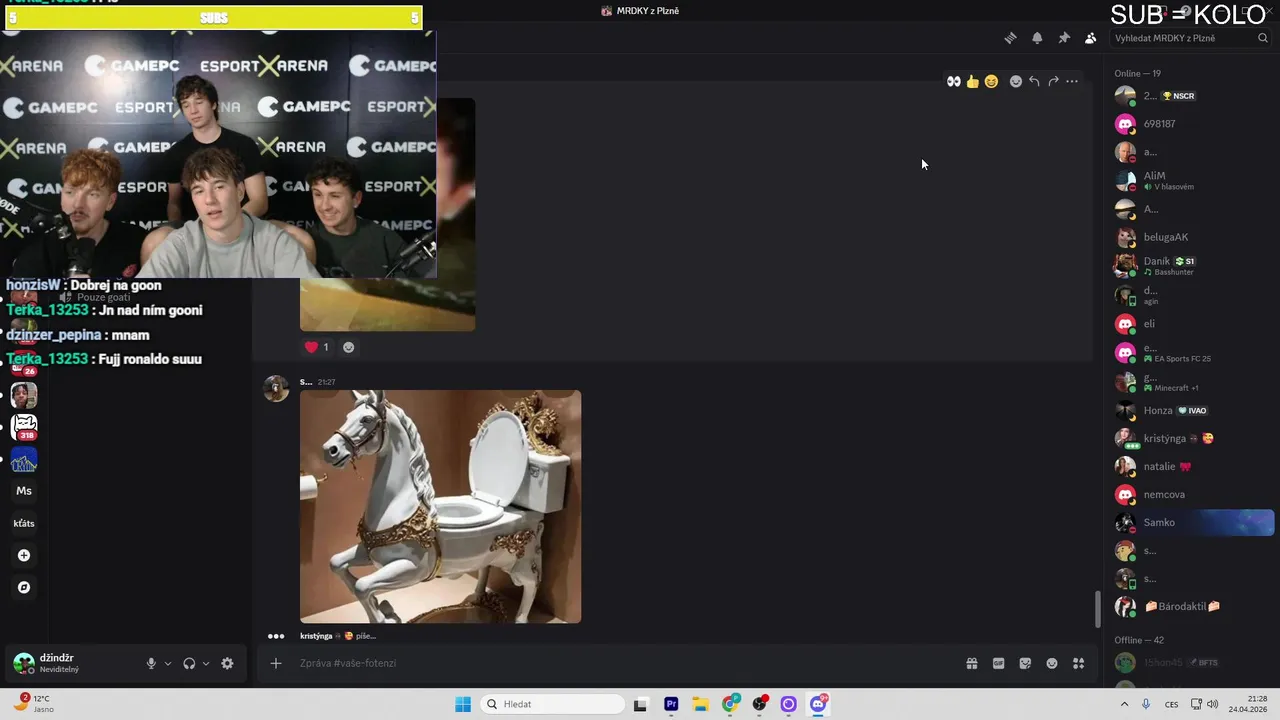Click the plus attachment button in the message bar

pos(276,663)
